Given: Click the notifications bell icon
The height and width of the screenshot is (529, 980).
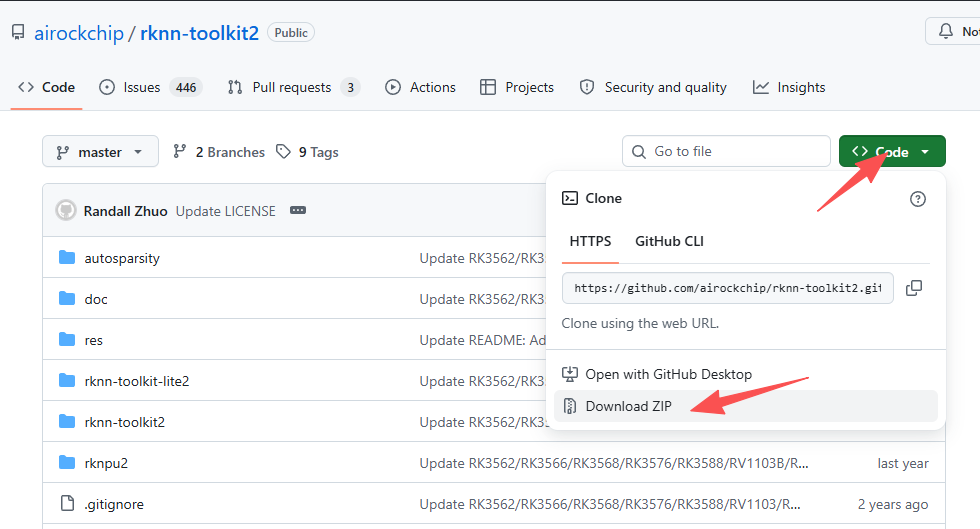Looking at the screenshot, I should pos(946,31).
